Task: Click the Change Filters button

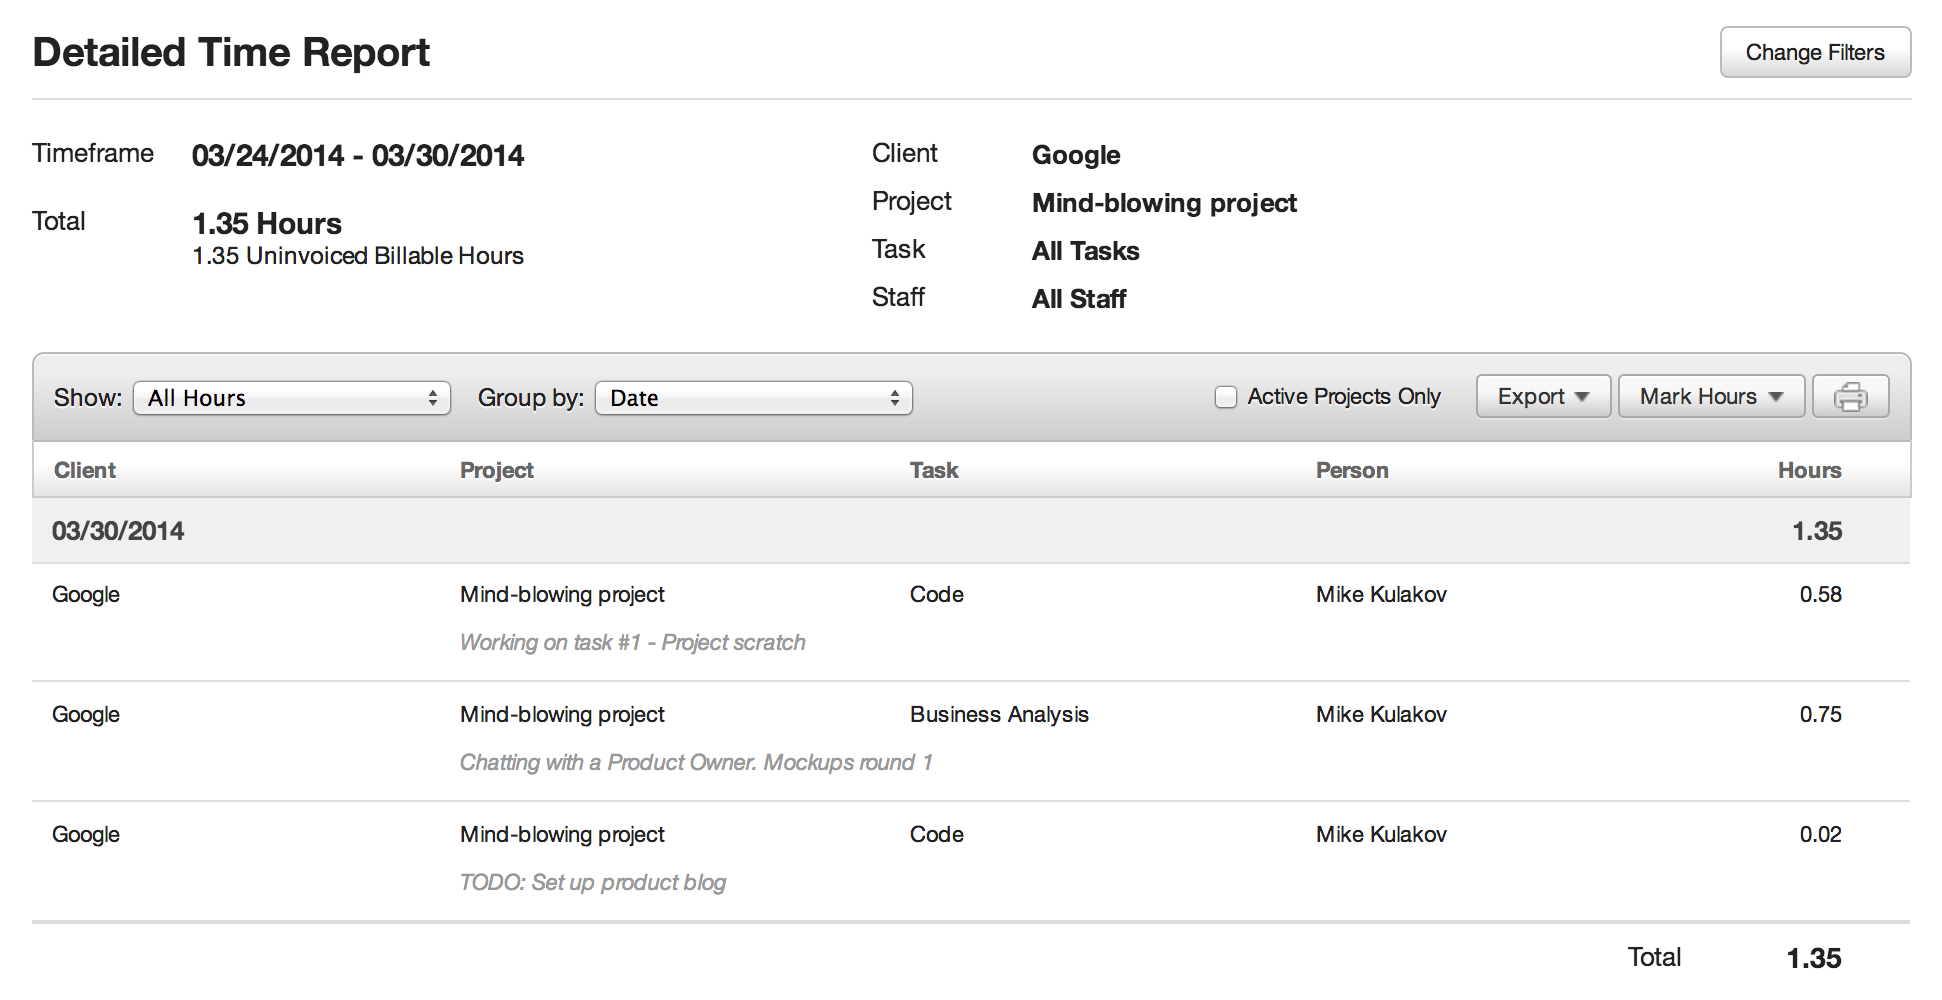Action: [x=1815, y=52]
